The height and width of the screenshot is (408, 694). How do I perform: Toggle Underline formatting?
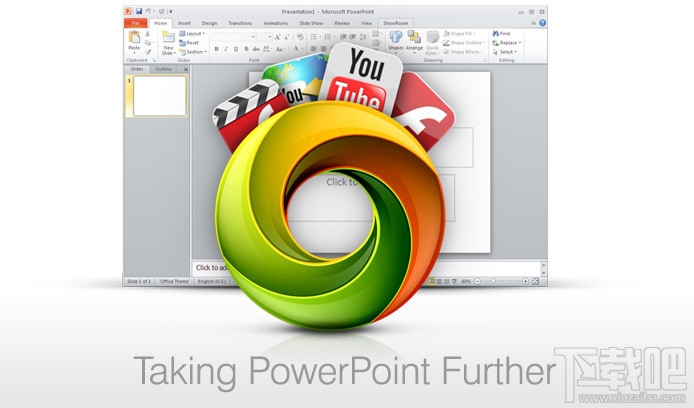coord(236,49)
